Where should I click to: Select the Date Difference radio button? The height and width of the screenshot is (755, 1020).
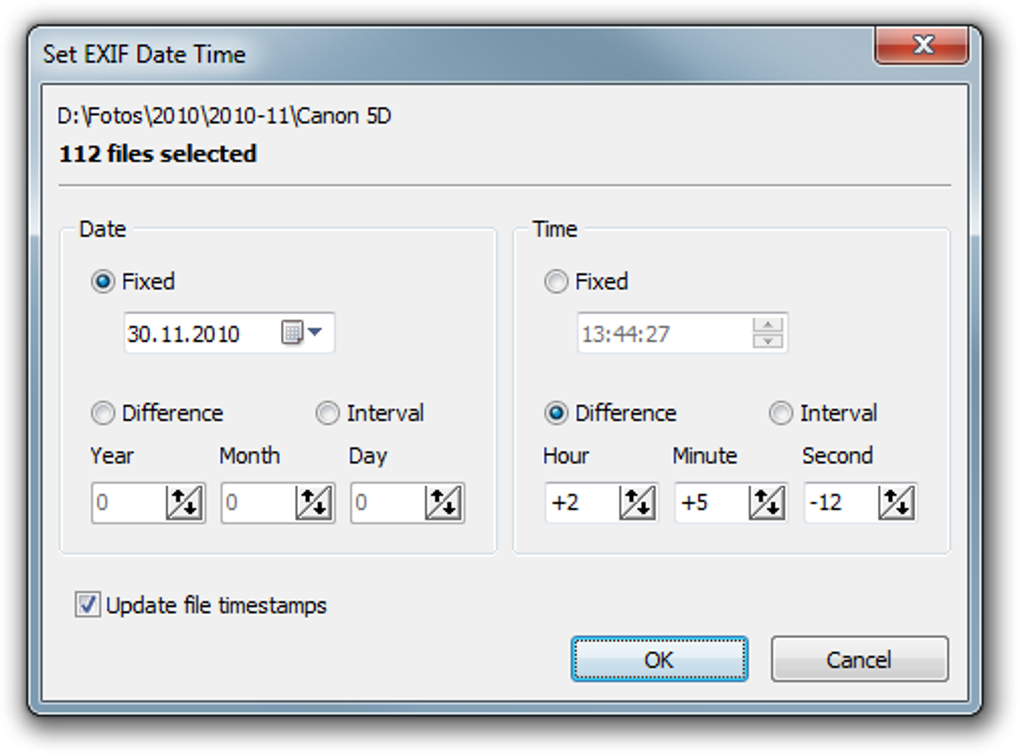click(x=103, y=413)
